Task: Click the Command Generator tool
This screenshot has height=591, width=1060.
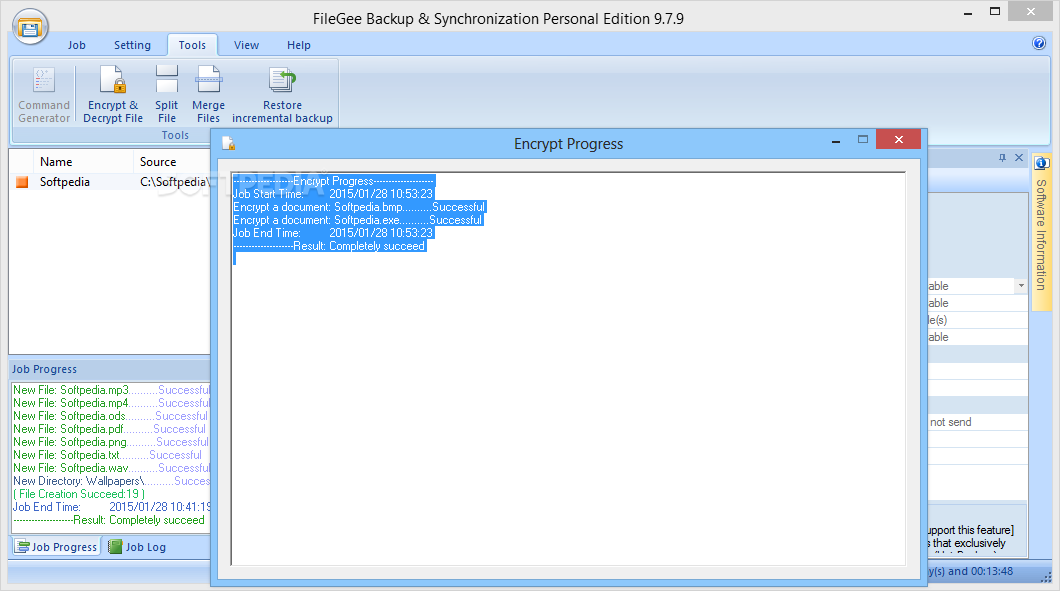Action: 44,94
